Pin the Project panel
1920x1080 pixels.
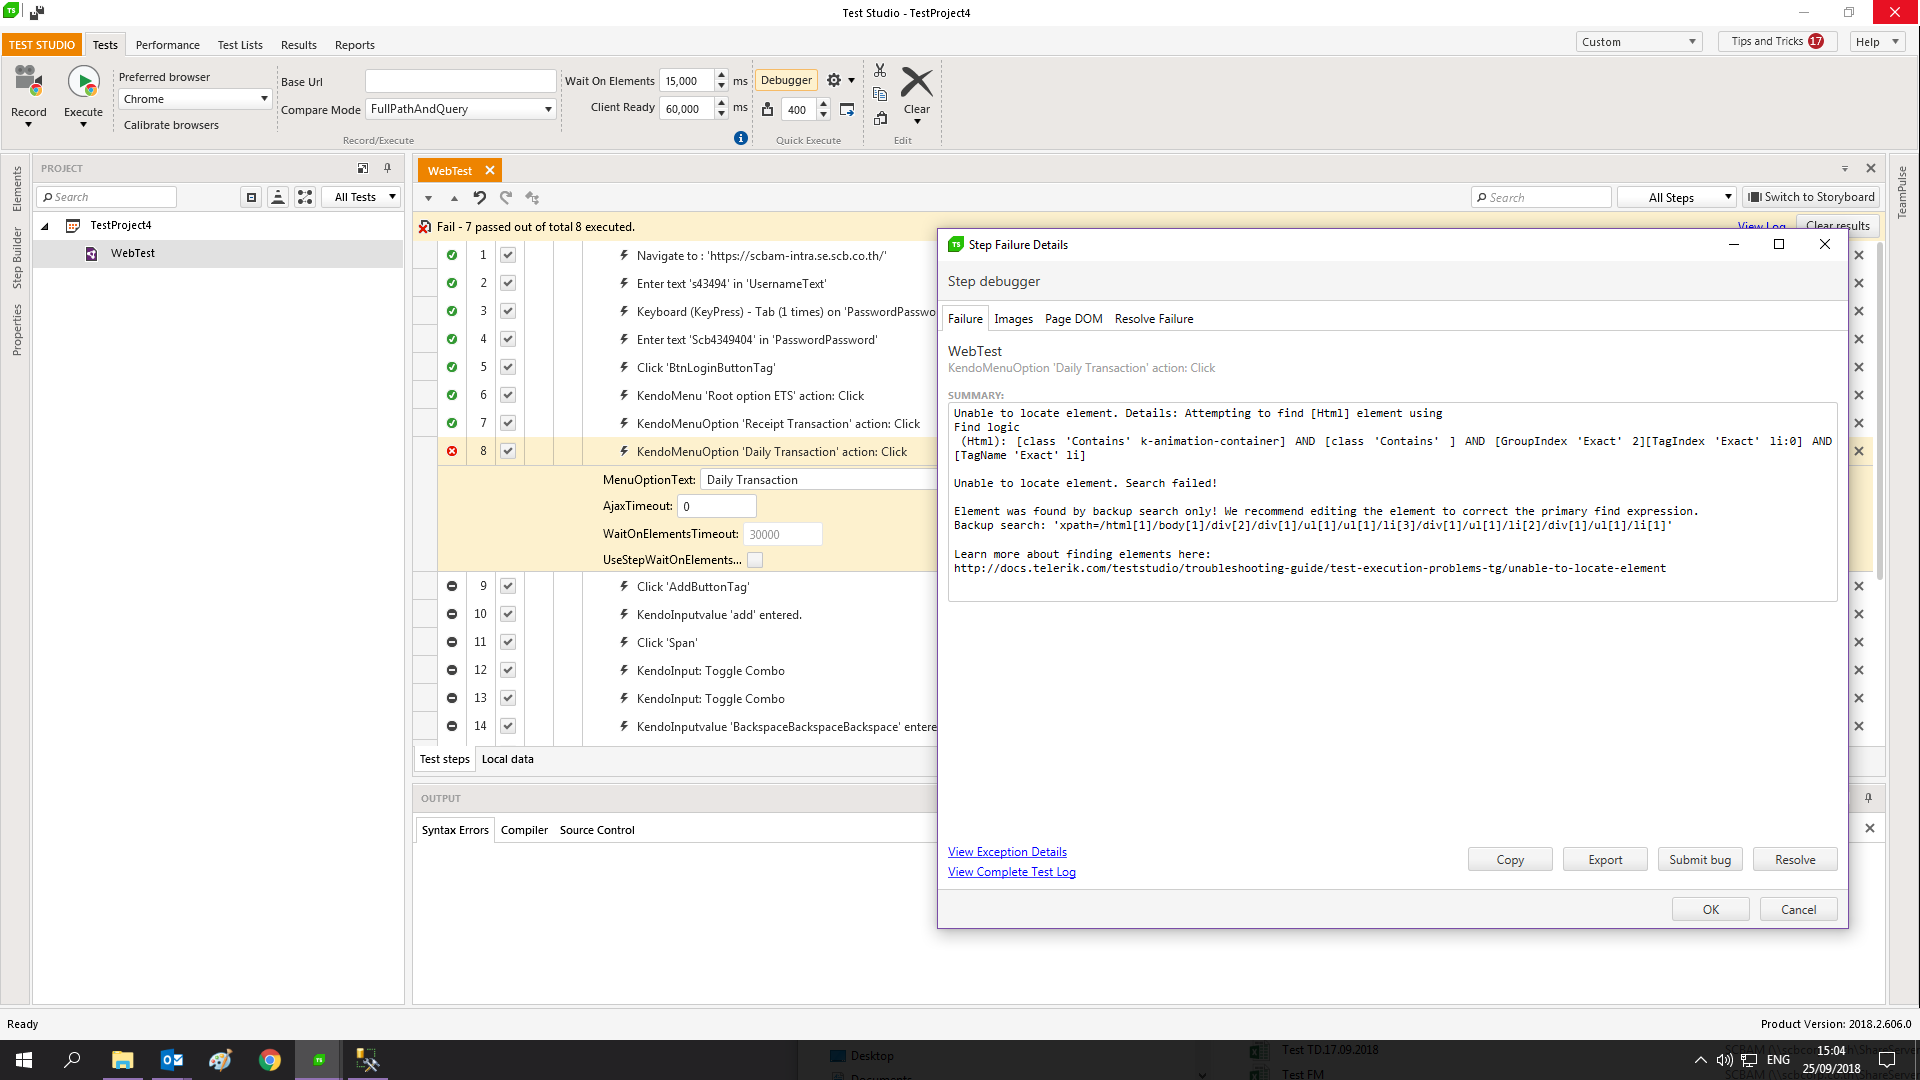(388, 168)
